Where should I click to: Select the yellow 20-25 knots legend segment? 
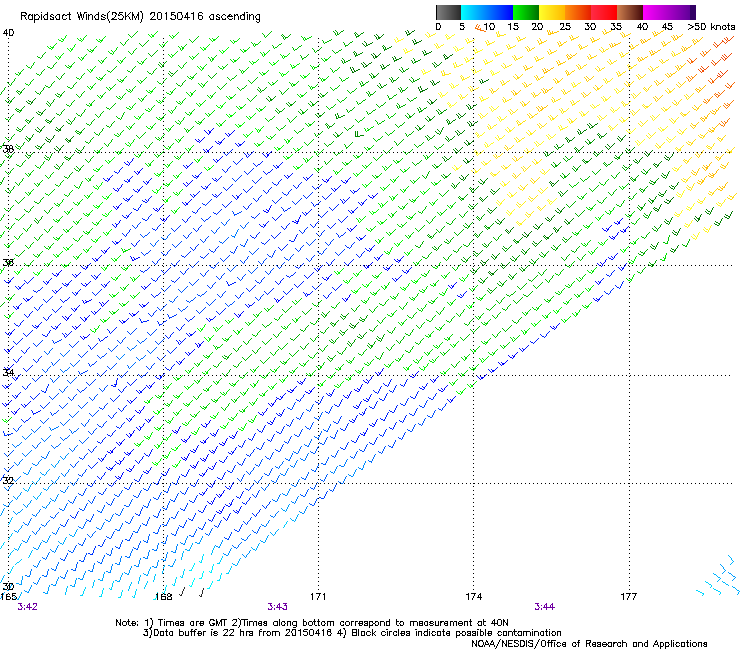coord(552,12)
